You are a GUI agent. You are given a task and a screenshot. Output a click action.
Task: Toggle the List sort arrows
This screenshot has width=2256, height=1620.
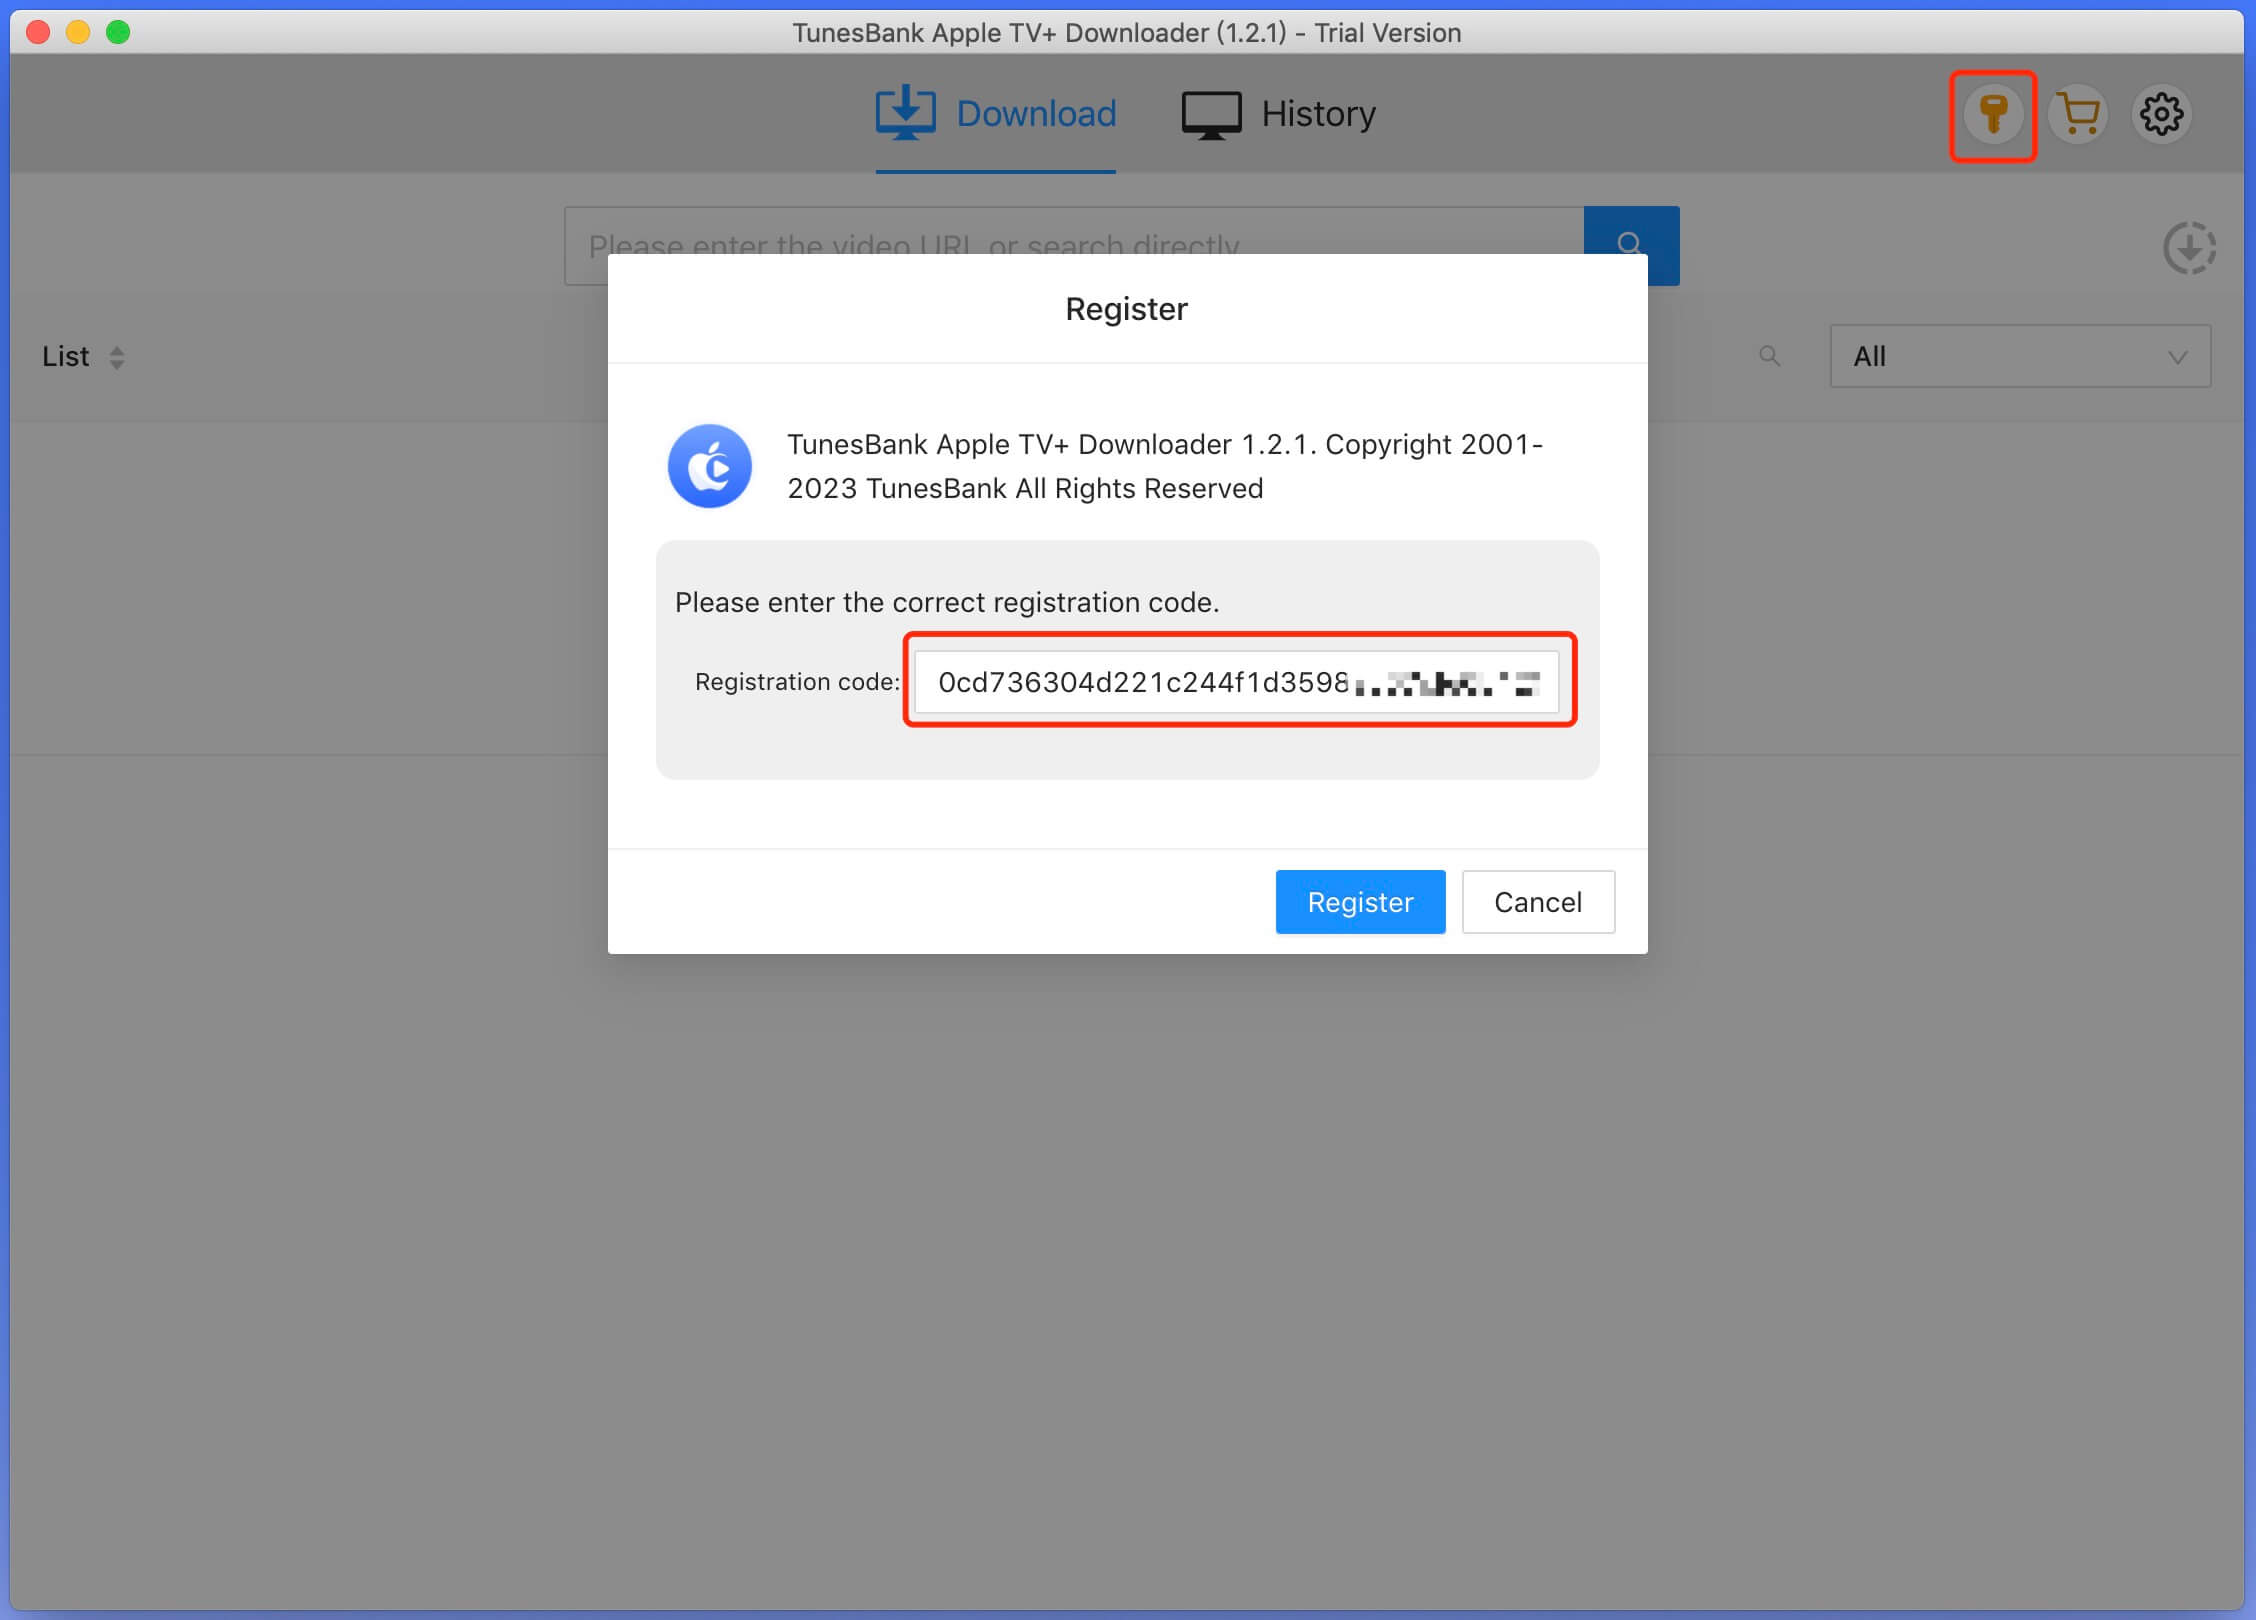point(116,358)
